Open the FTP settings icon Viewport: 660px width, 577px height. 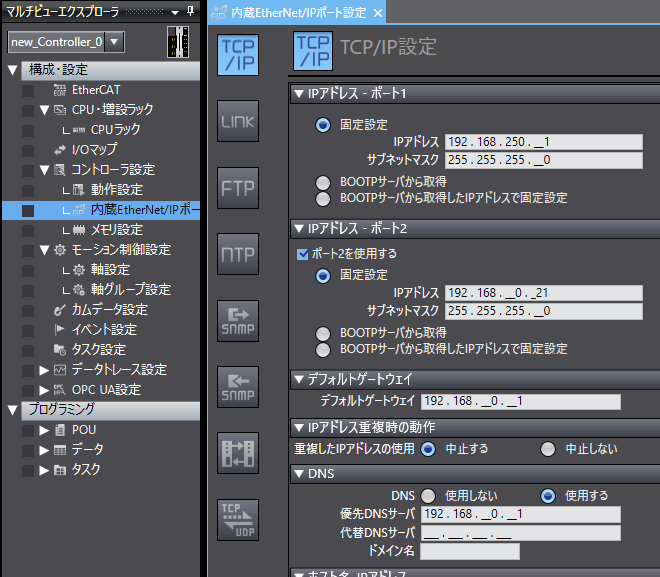tap(237, 187)
